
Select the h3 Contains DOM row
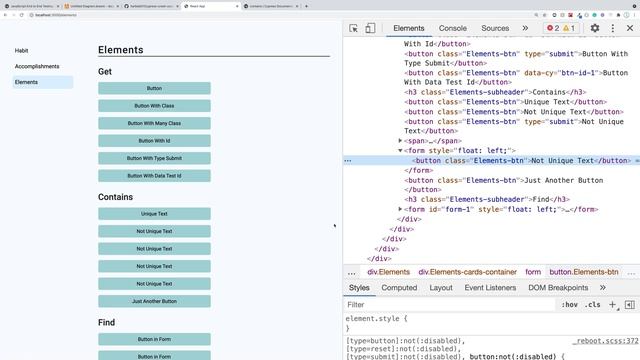coord(495,92)
